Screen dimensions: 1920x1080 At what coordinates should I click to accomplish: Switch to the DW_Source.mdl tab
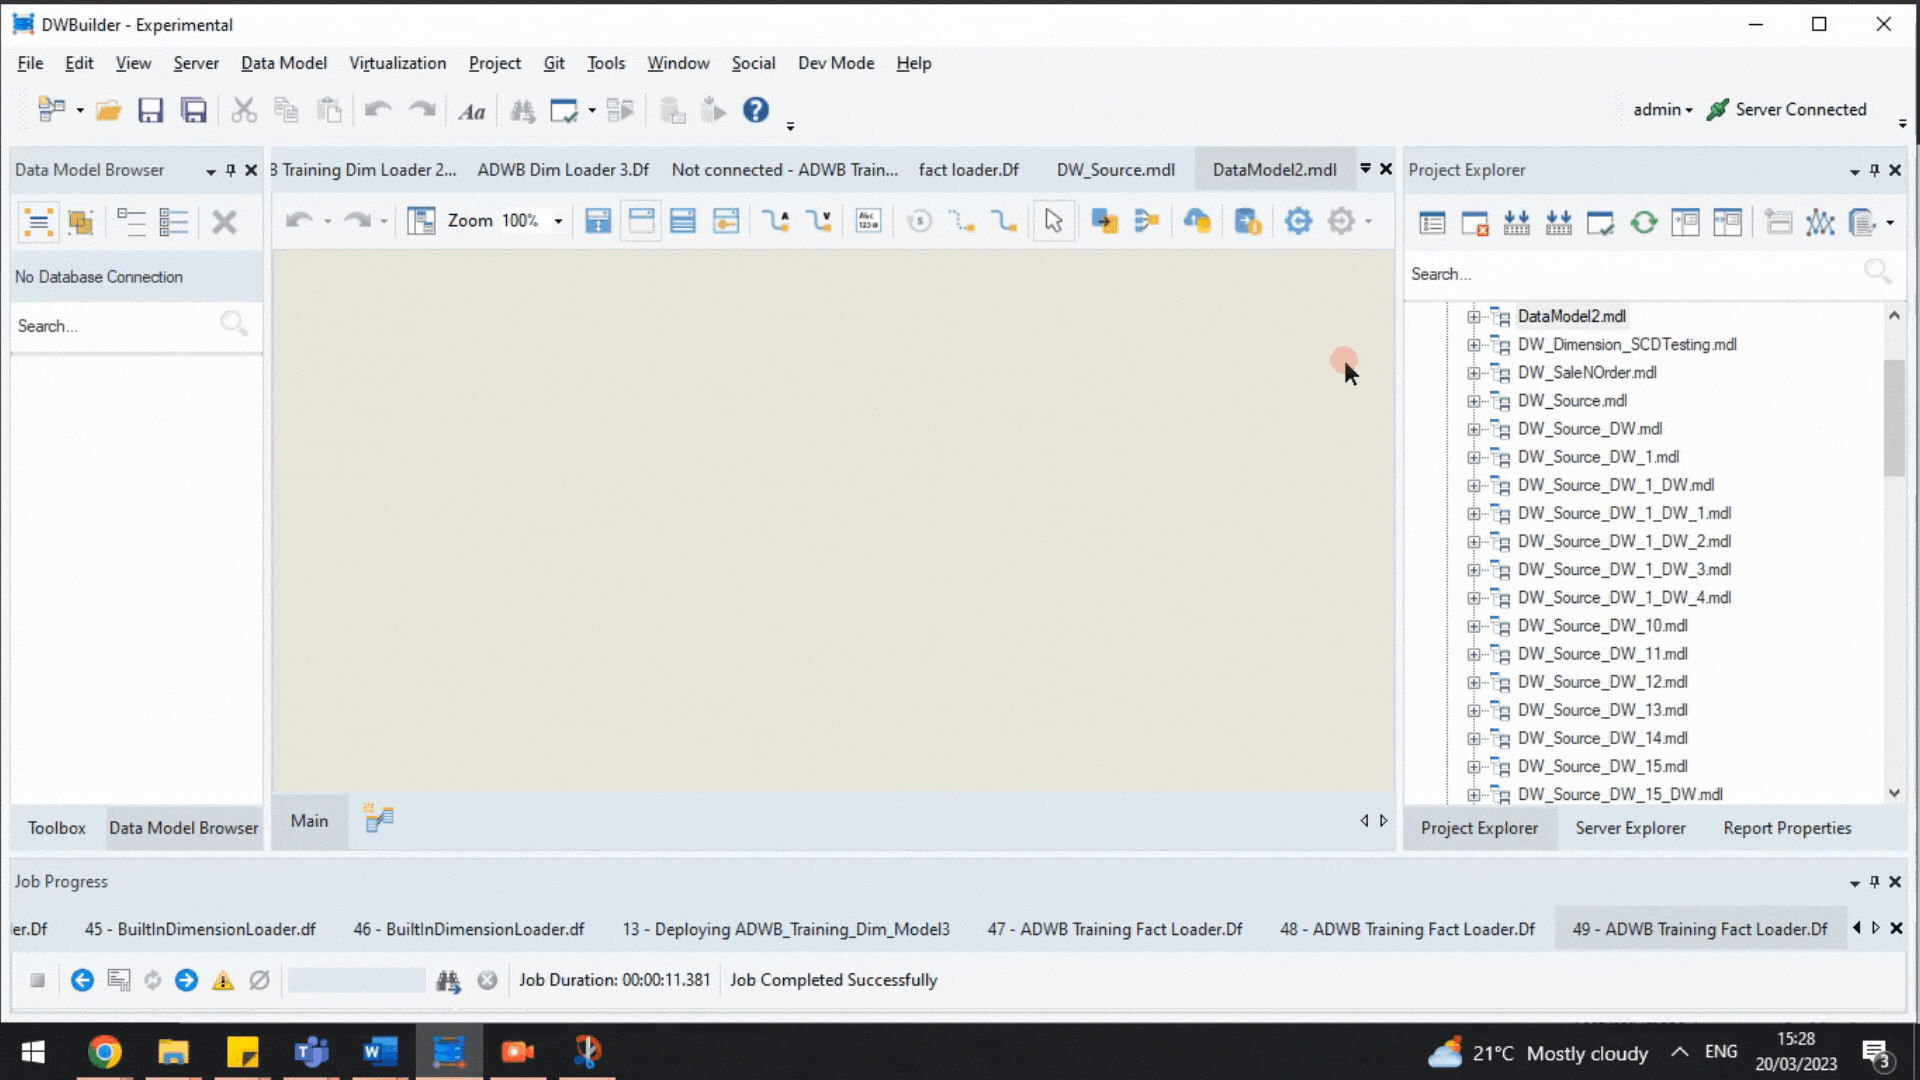(1115, 170)
